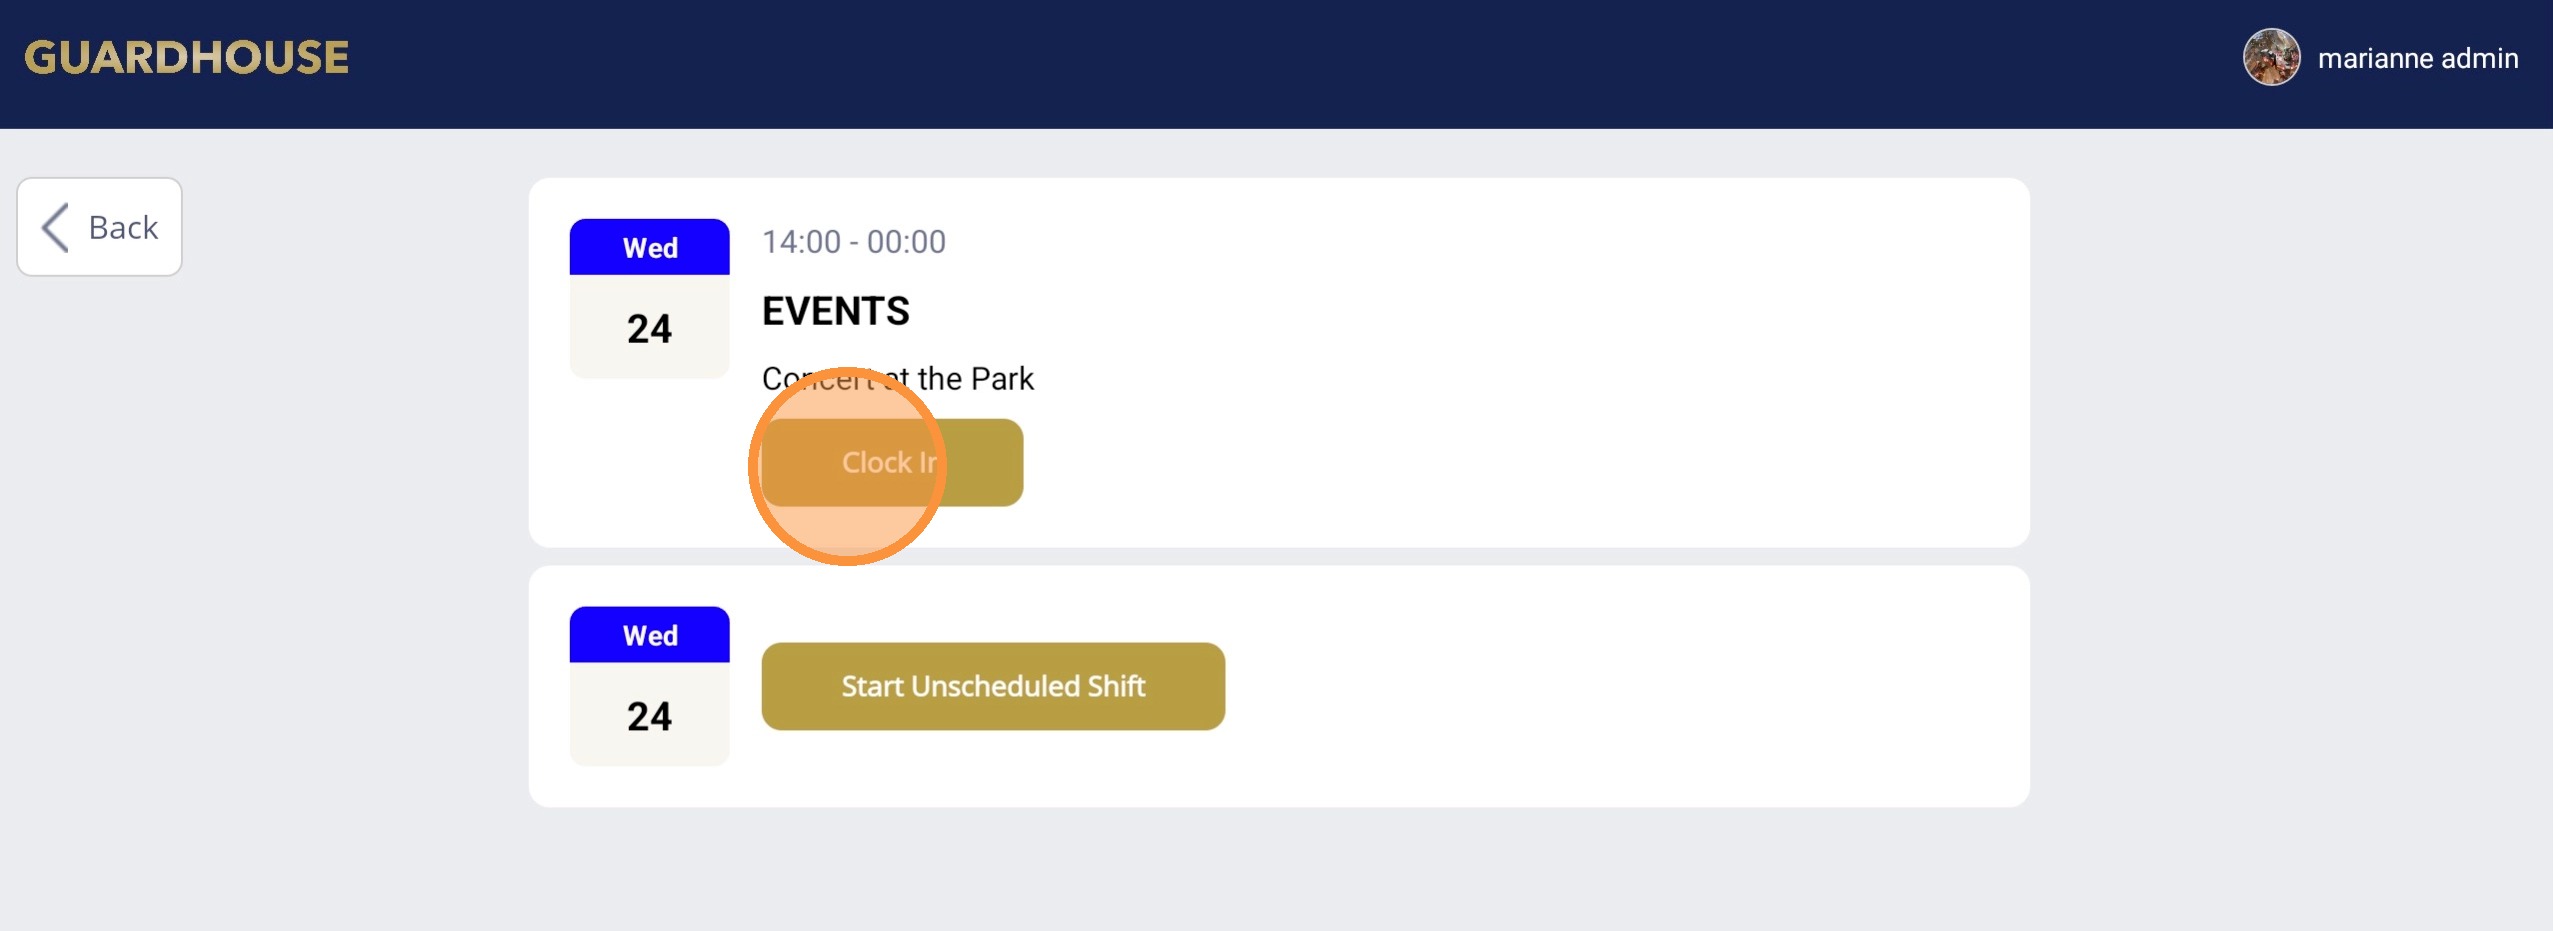Select the EVENTS shift title
This screenshot has height=931, width=2553.
tap(835, 311)
